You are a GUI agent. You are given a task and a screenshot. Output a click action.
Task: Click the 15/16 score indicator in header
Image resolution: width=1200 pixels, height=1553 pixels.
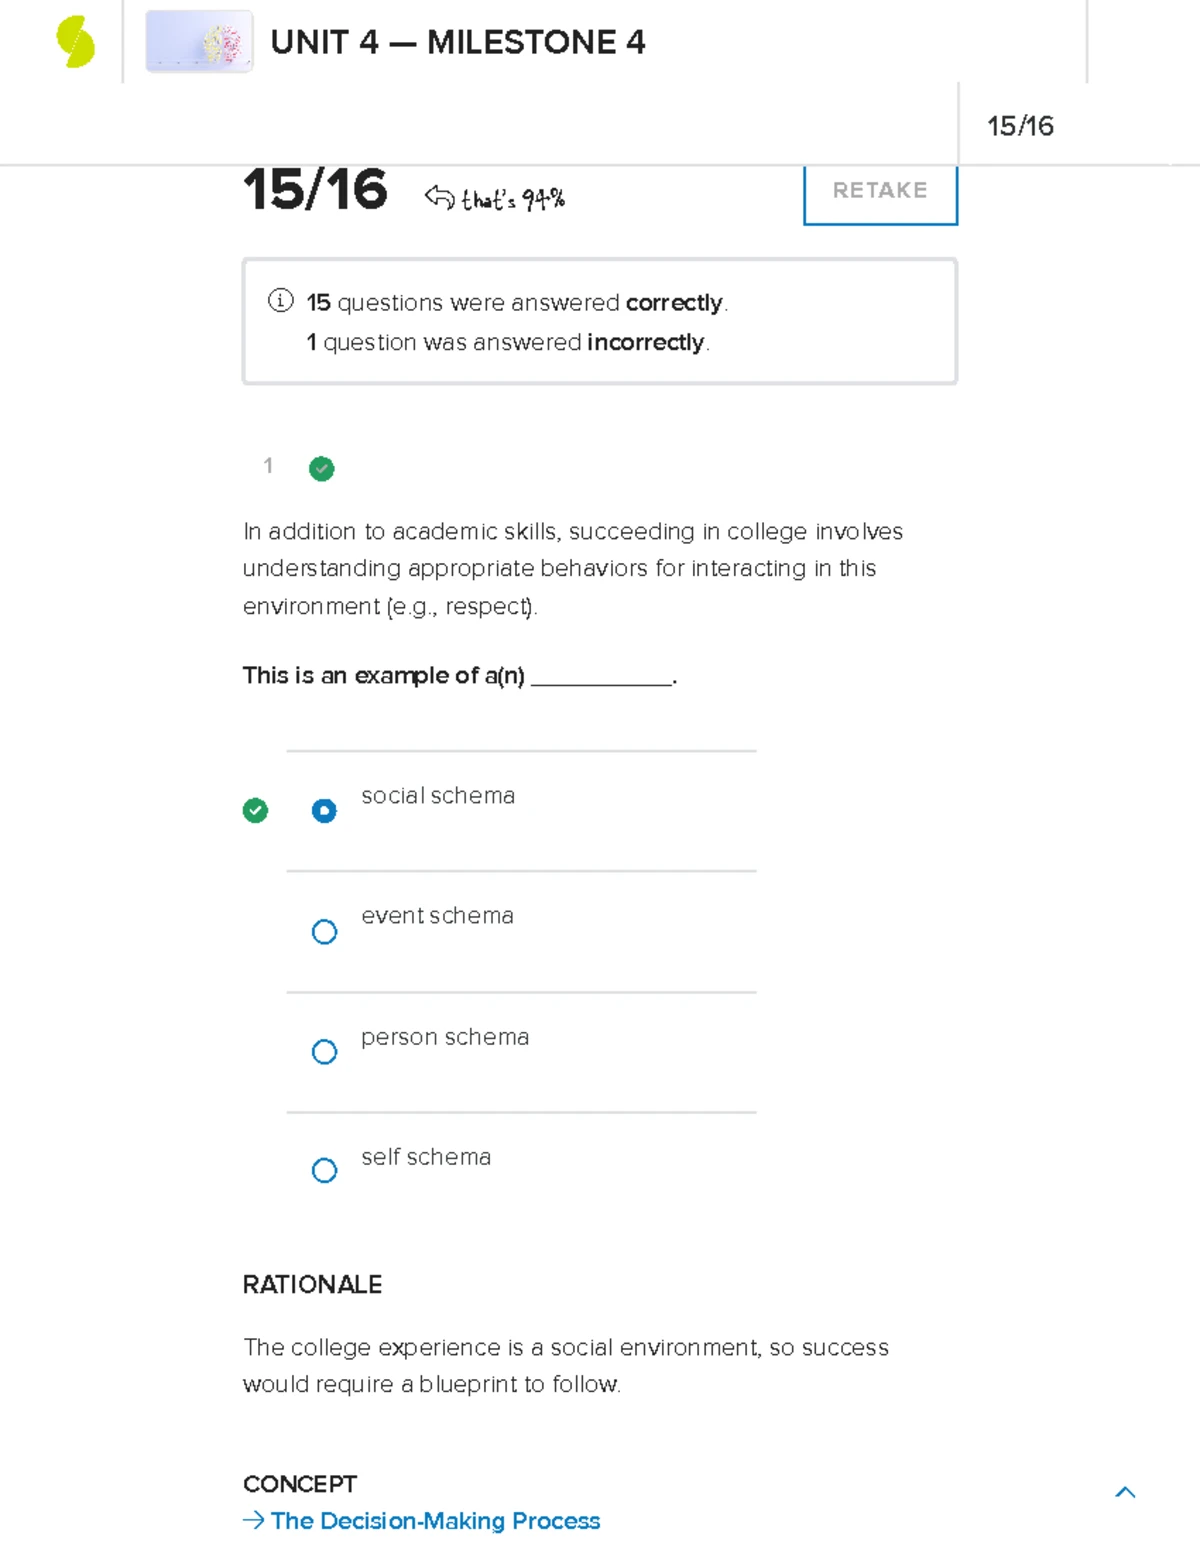(1020, 126)
